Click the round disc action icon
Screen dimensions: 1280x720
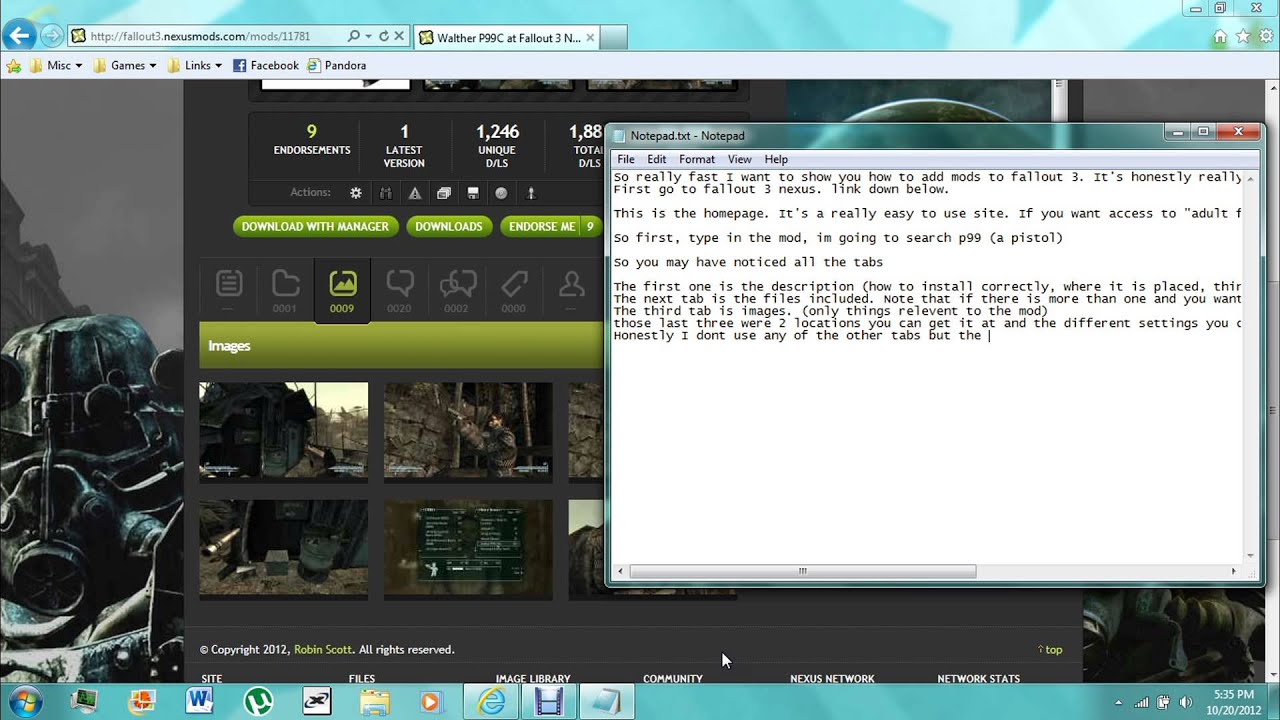pos(502,193)
